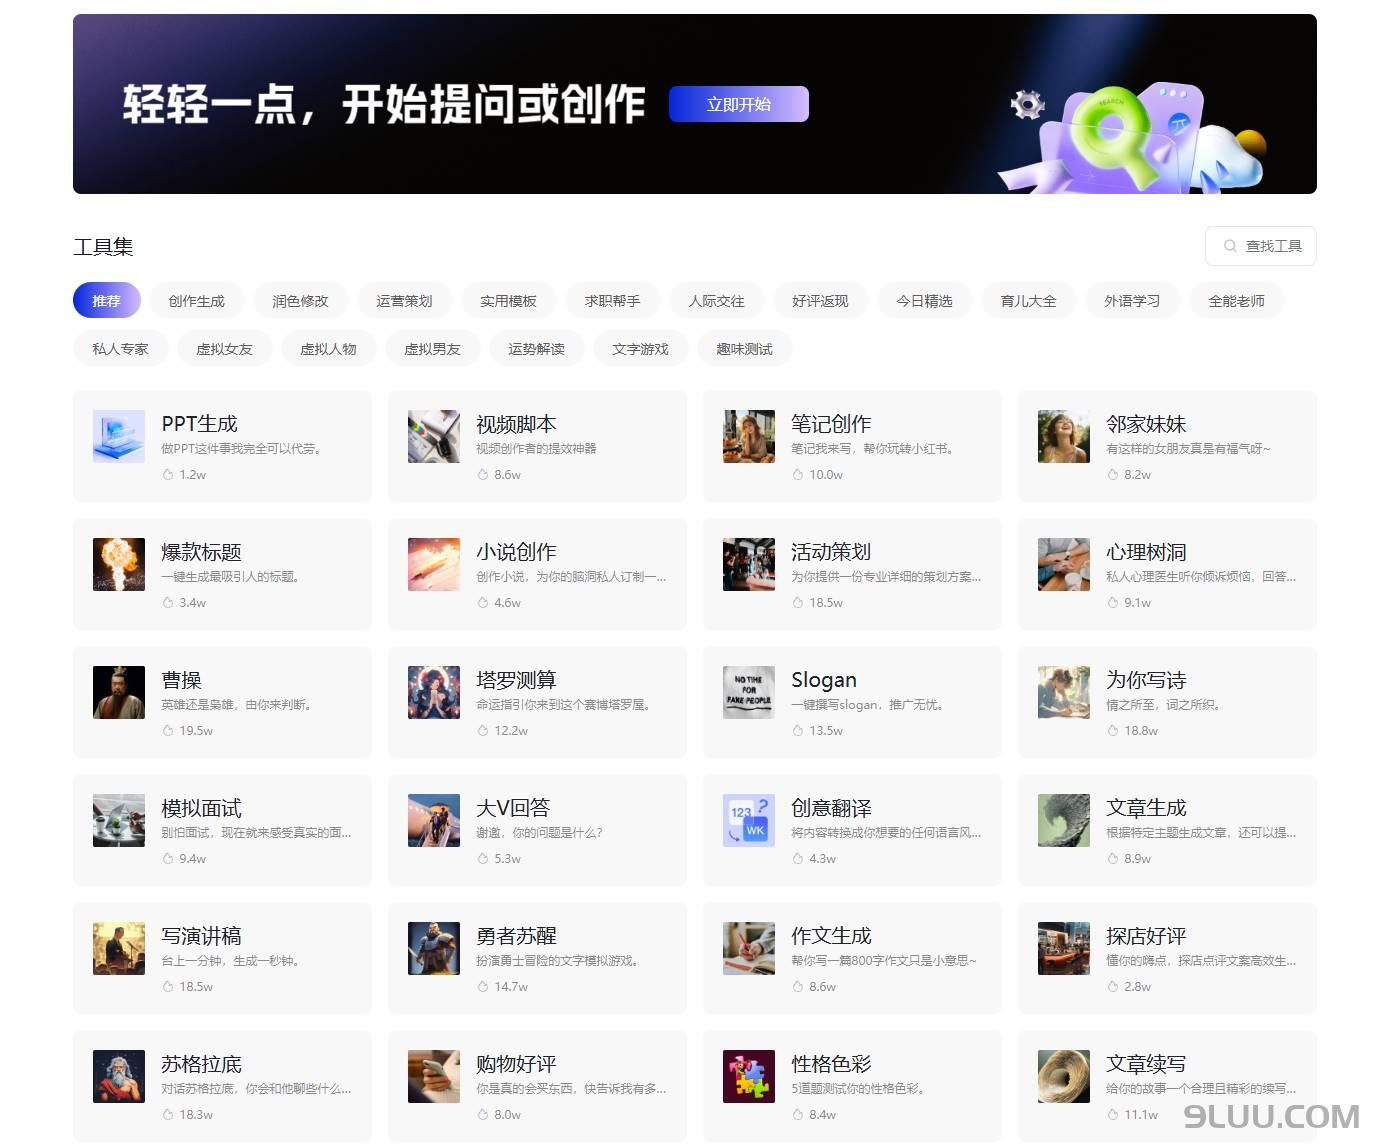
Task: Click the 笔记创作 card image
Action: [749, 436]
